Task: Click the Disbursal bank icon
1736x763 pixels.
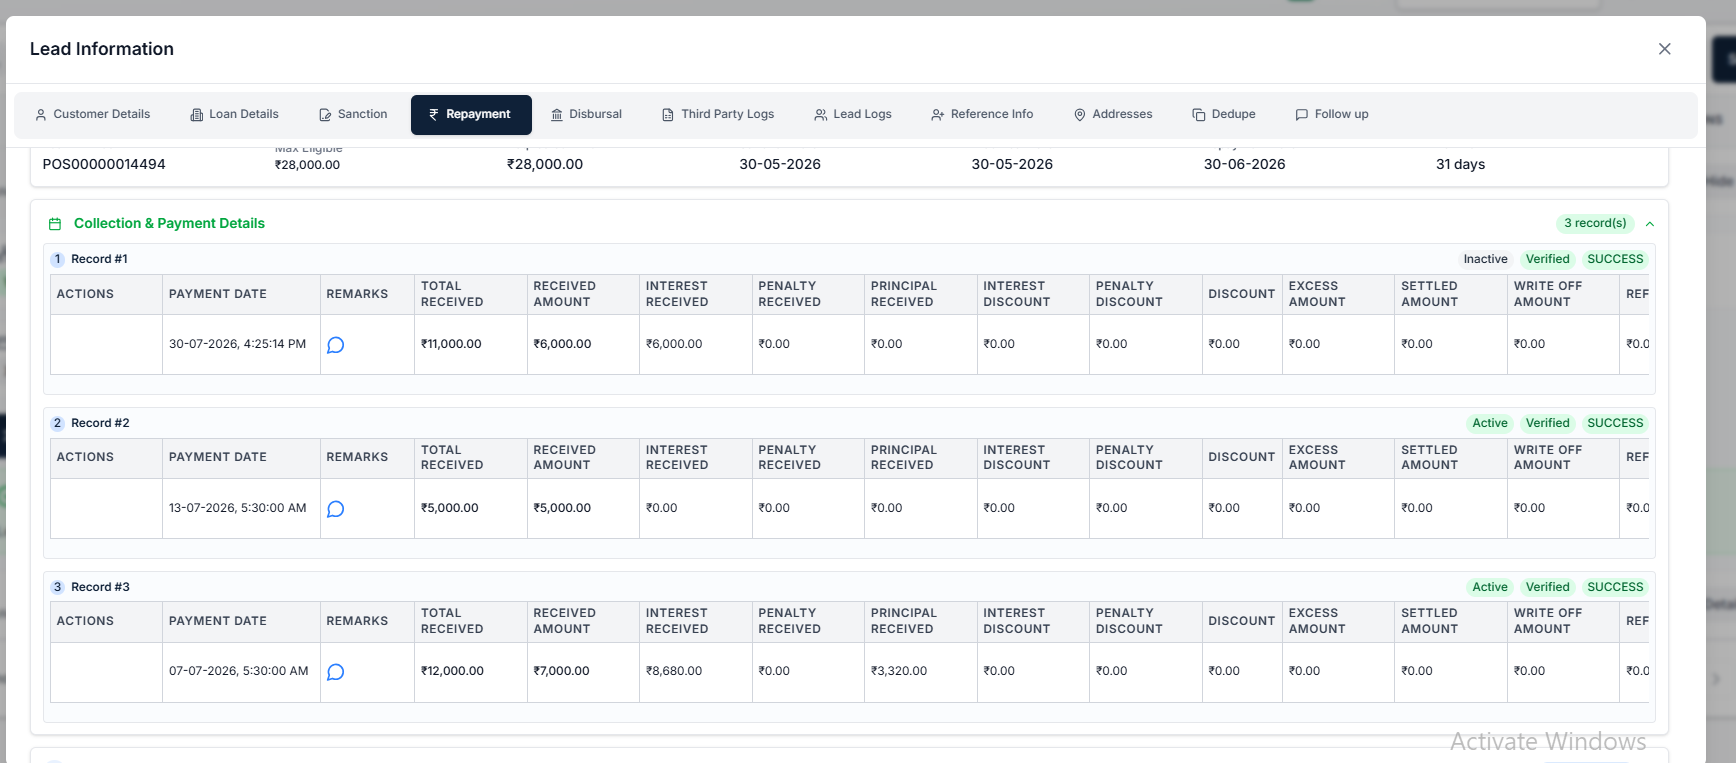Action: (557, 115)
